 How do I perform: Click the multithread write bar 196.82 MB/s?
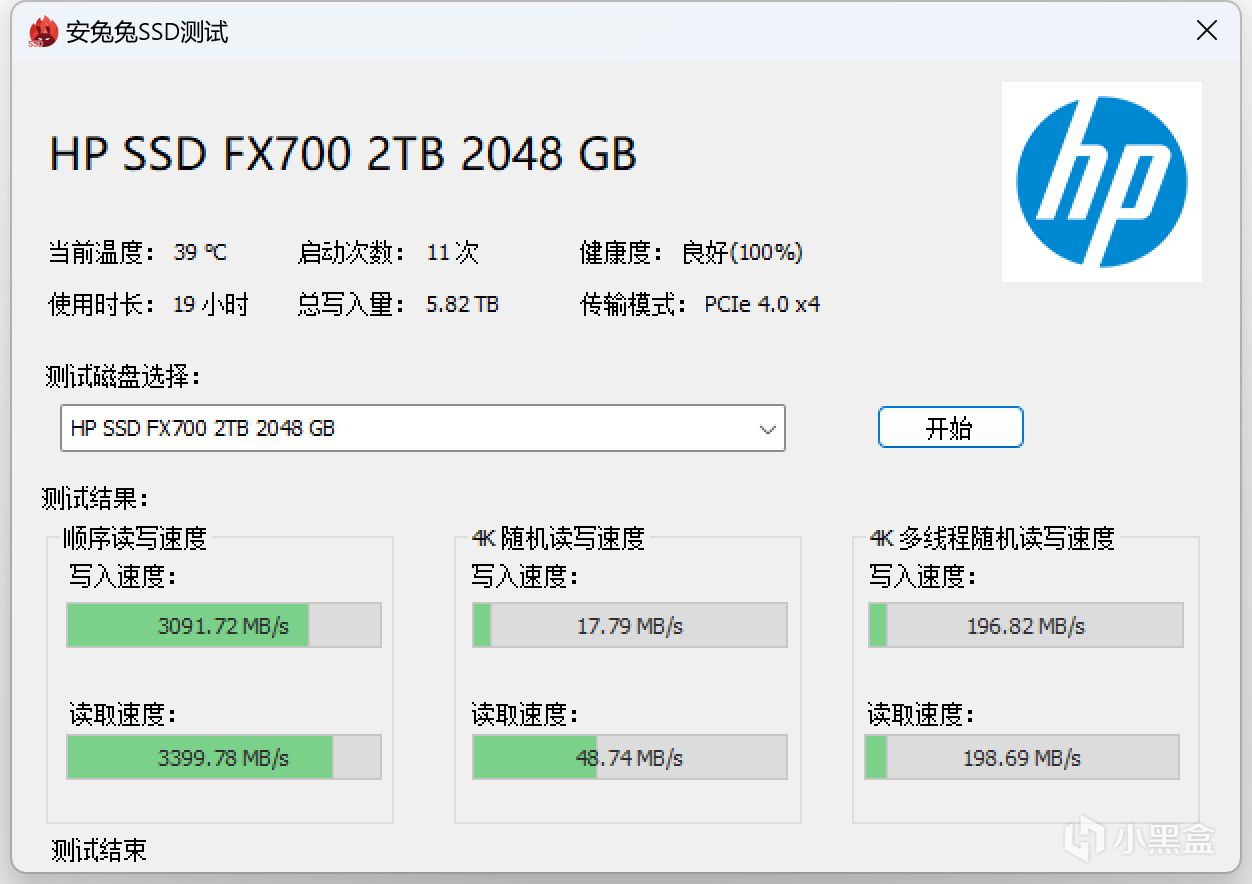1026,626
